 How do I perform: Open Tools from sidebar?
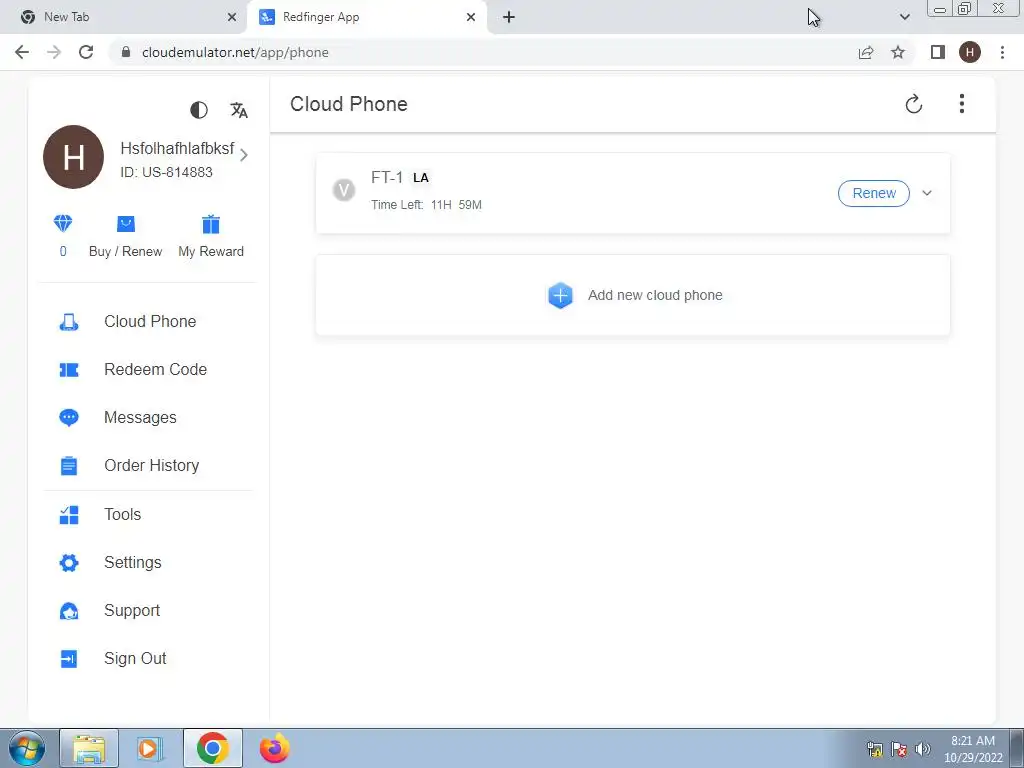[122, 514]
